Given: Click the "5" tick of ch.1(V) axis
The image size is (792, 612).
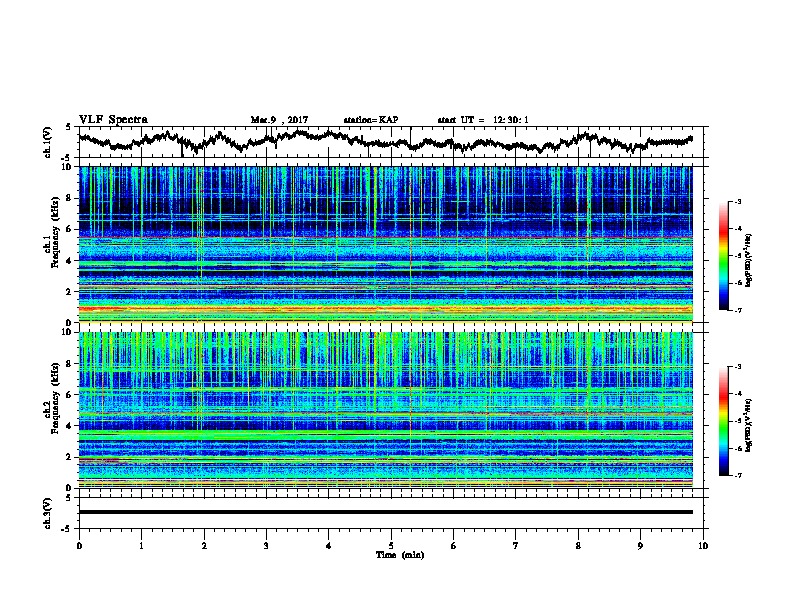Looking at the screenshot, I should [68, 127].
